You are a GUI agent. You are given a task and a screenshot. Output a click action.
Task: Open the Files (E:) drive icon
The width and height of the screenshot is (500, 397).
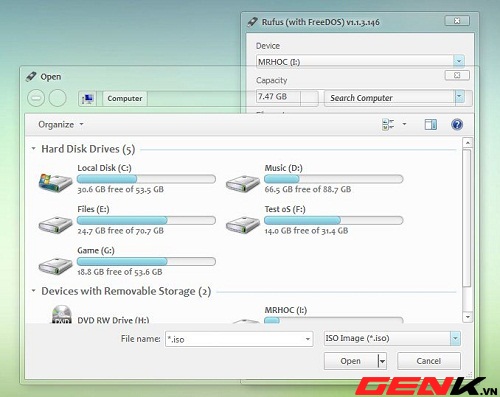[55, 224]
